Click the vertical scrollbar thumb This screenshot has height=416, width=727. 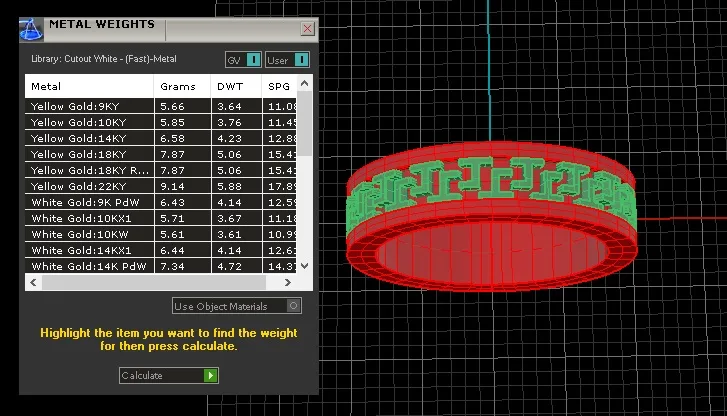tap(304, 123)
